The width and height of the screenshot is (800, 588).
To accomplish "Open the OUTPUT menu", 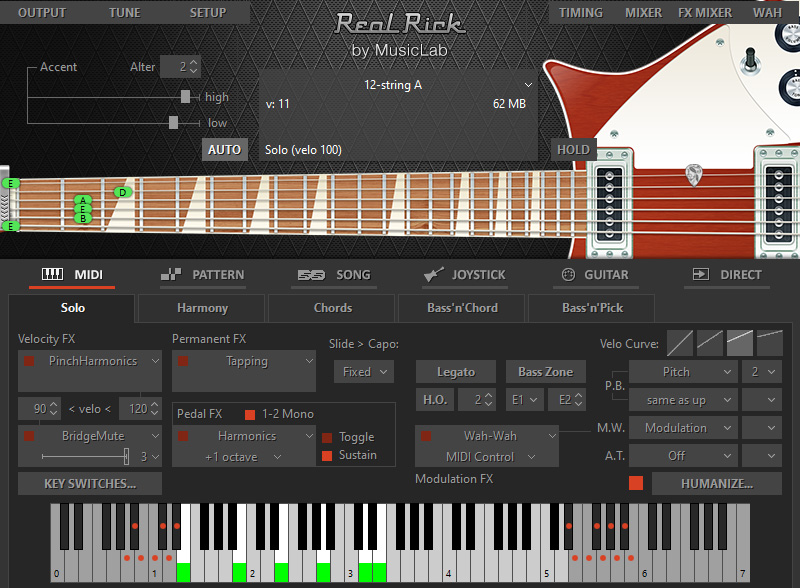I will tap(42, 13).
